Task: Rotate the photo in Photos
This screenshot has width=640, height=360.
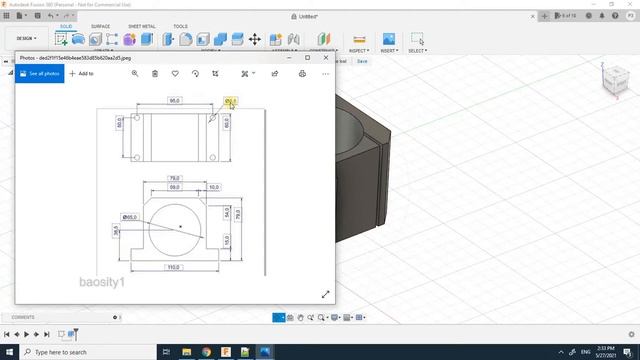Action: (195, 73)
